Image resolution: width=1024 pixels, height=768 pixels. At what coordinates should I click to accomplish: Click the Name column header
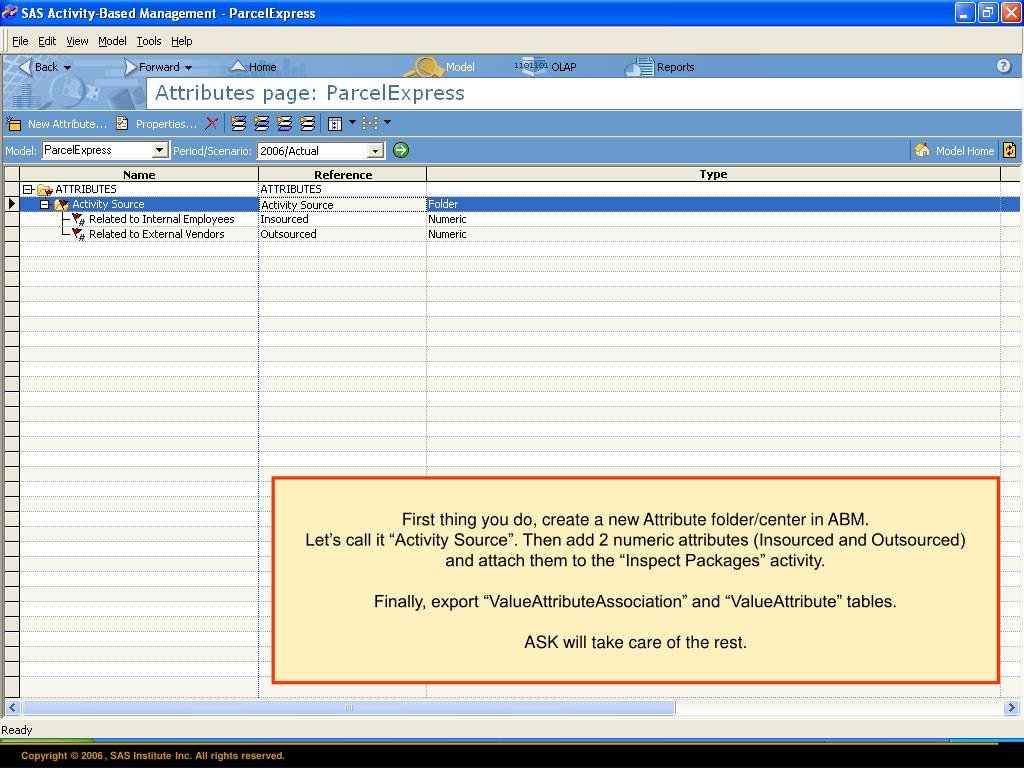(x=139, y=174)
